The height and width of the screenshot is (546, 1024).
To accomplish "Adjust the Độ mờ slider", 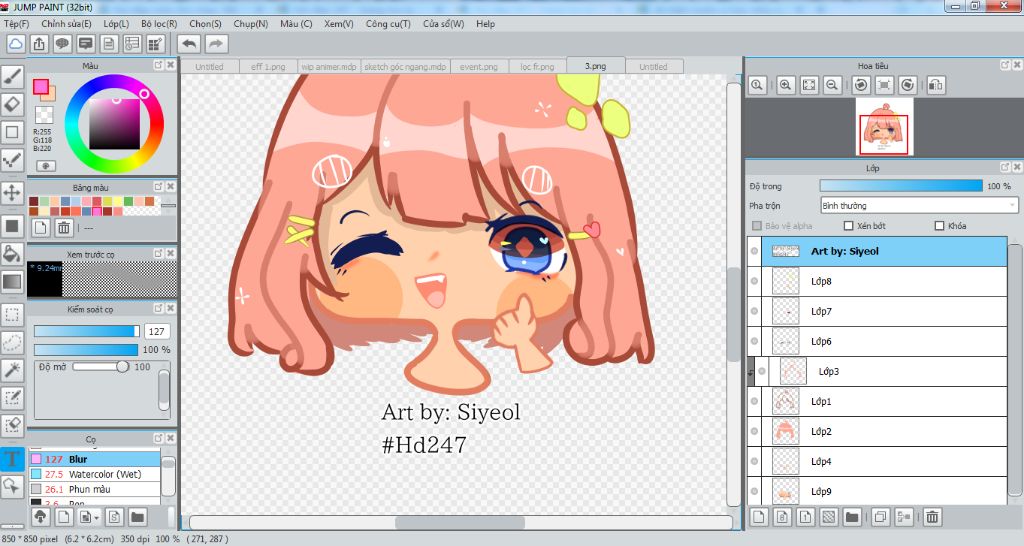I will tap(101, 367).
